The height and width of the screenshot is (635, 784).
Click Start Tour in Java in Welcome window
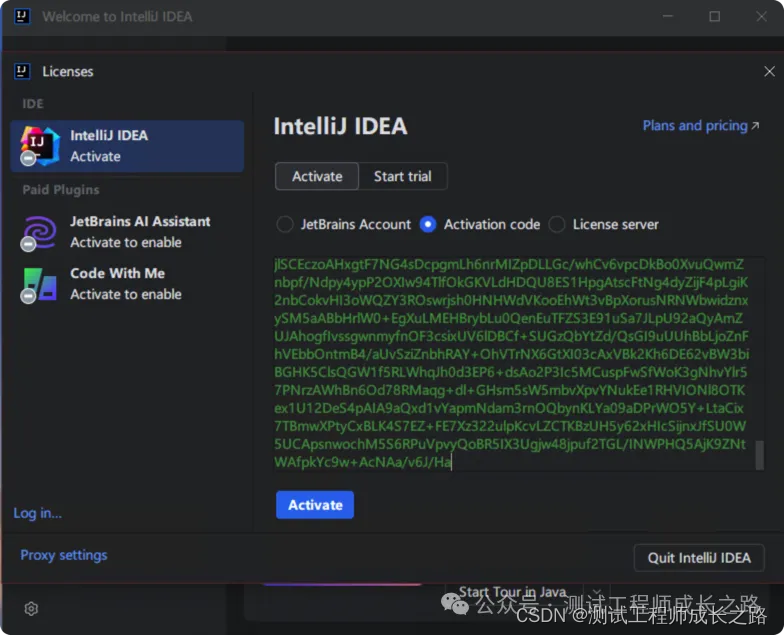pos(512,592)
